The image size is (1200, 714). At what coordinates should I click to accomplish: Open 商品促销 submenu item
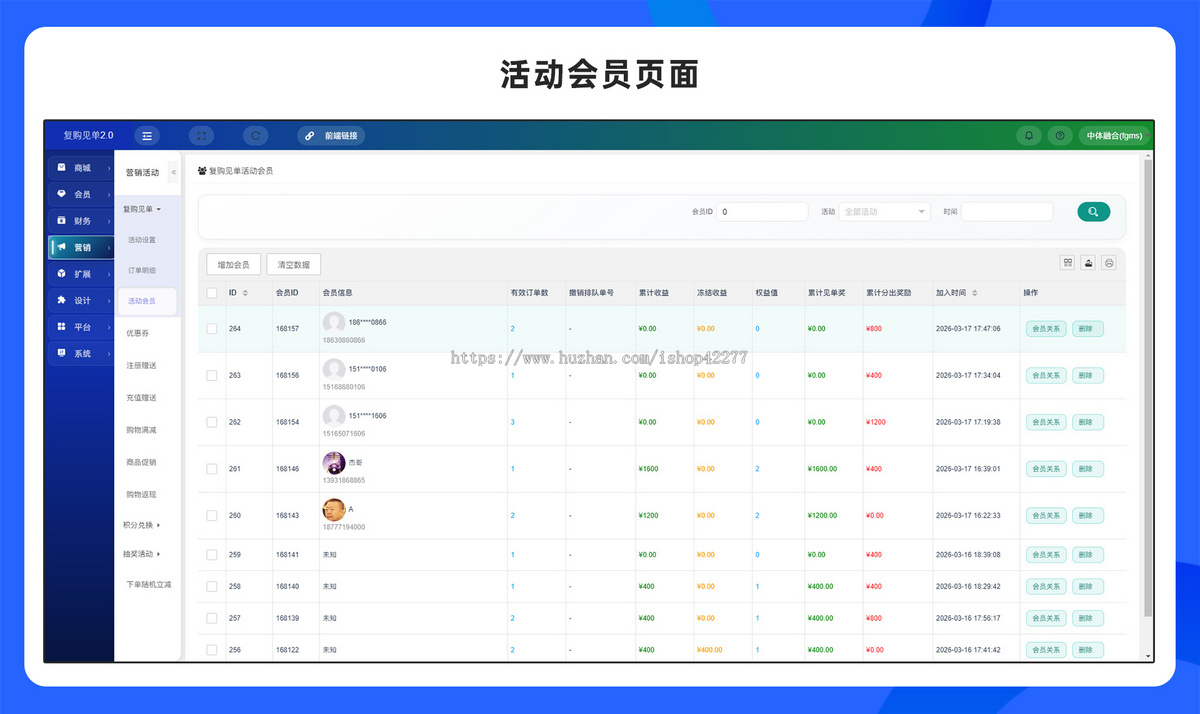point(141,462)
